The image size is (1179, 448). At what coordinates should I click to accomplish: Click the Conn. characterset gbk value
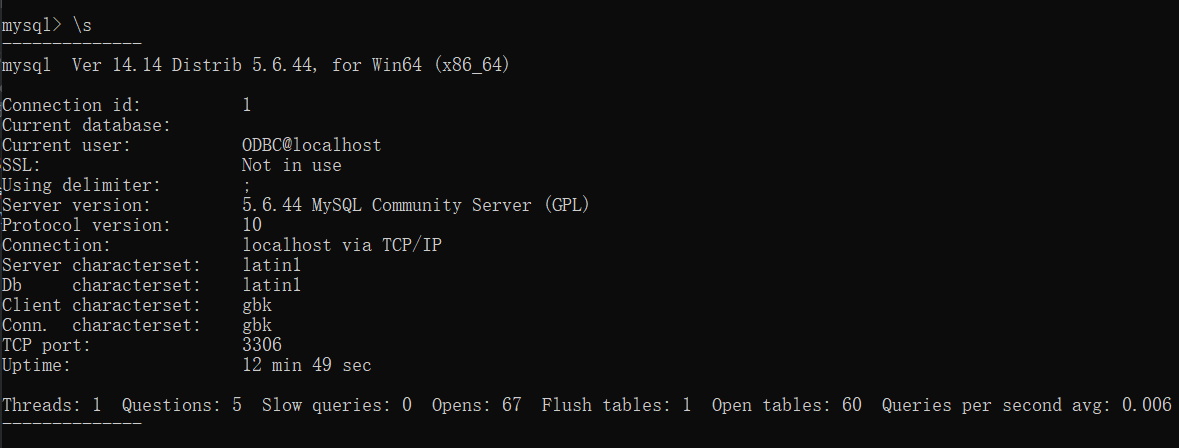257,325
